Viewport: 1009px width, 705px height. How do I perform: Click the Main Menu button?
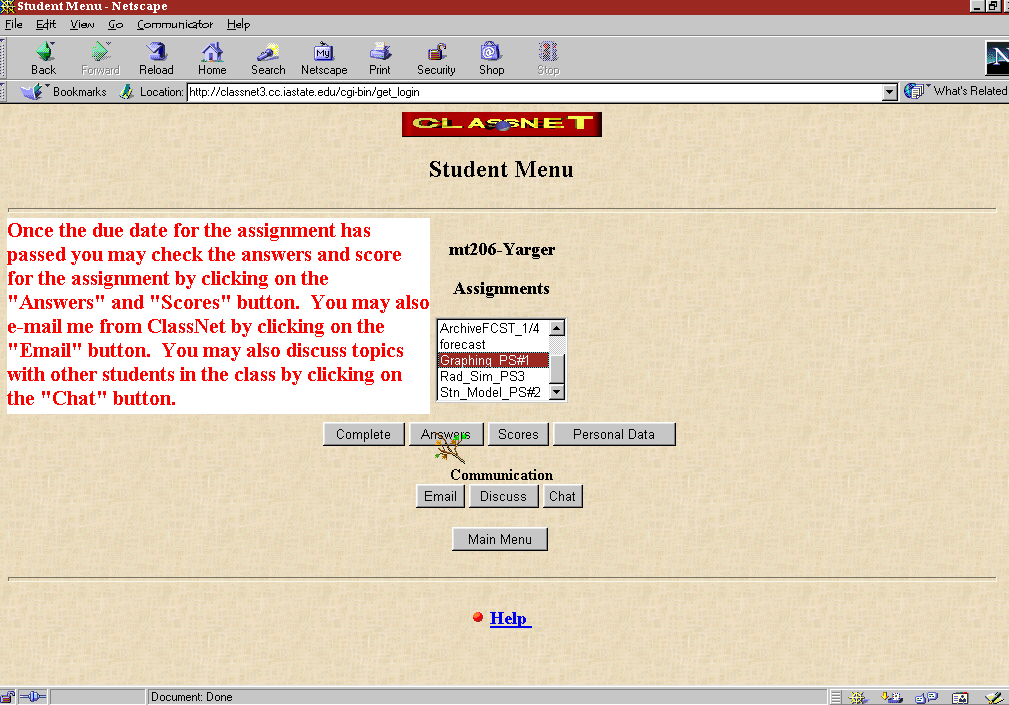[x=500, y=539]
